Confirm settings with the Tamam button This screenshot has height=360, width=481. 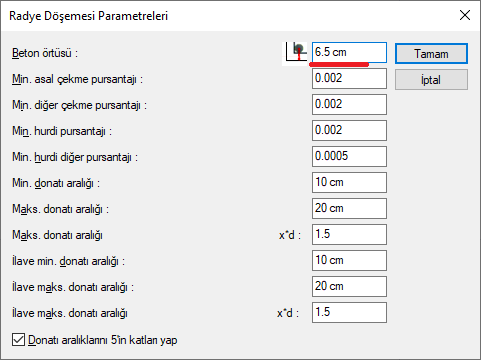point(431,54)
